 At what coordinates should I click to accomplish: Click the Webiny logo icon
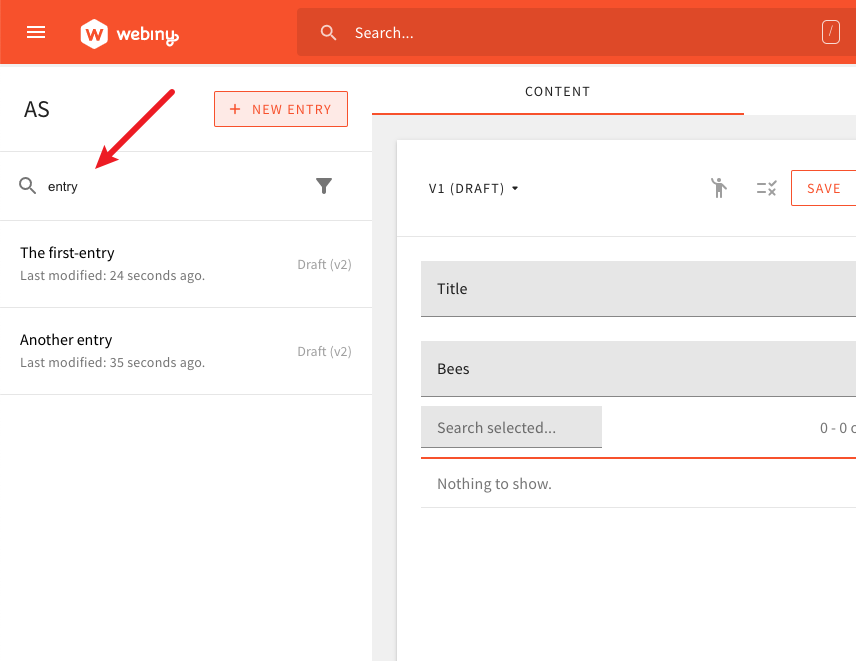[94, 32]
